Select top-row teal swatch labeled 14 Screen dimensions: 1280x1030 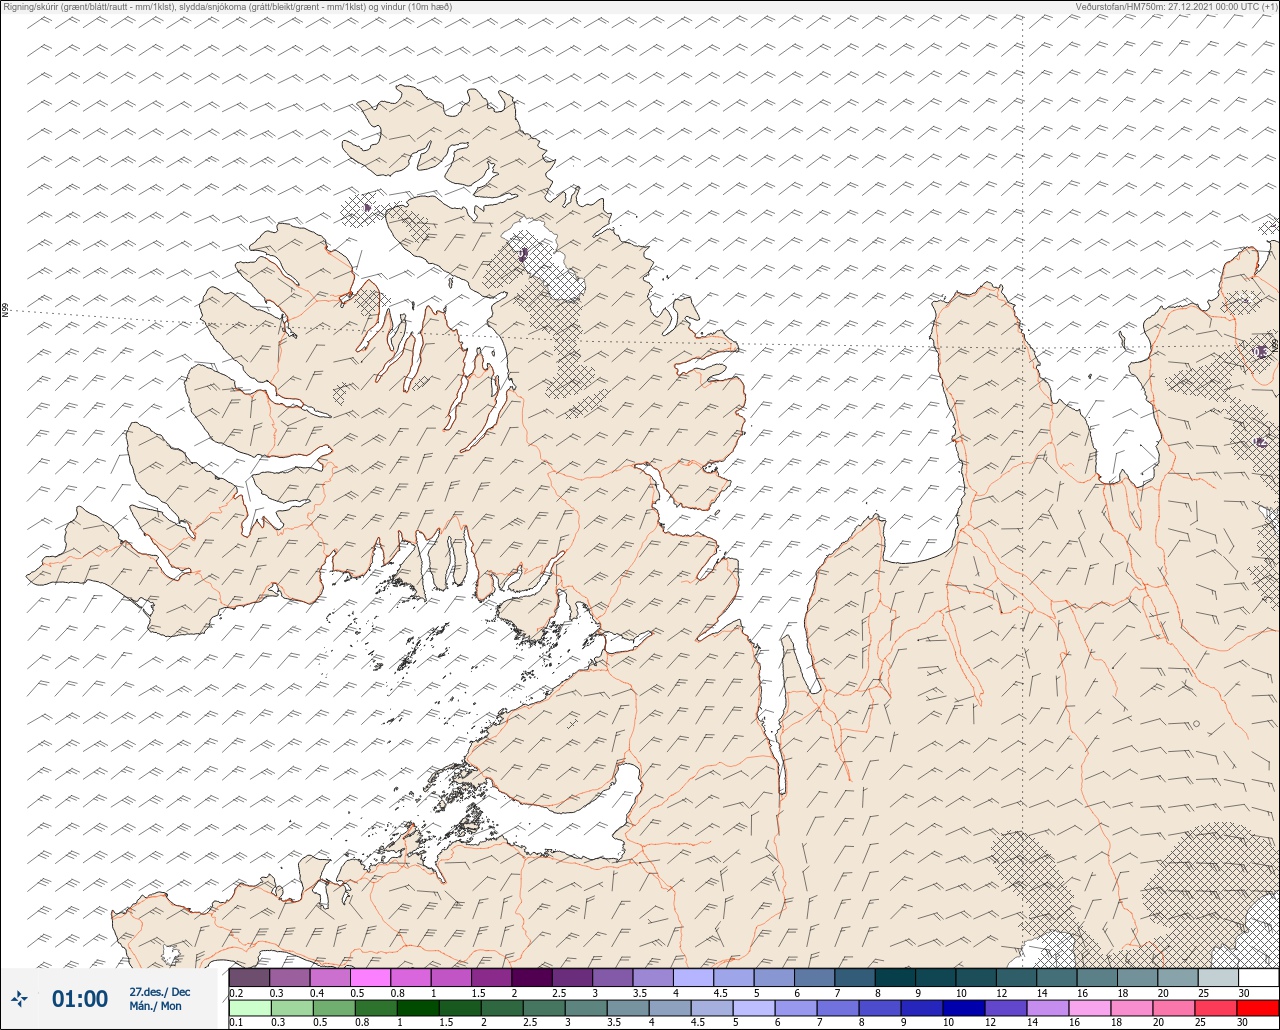[1057, 977]
